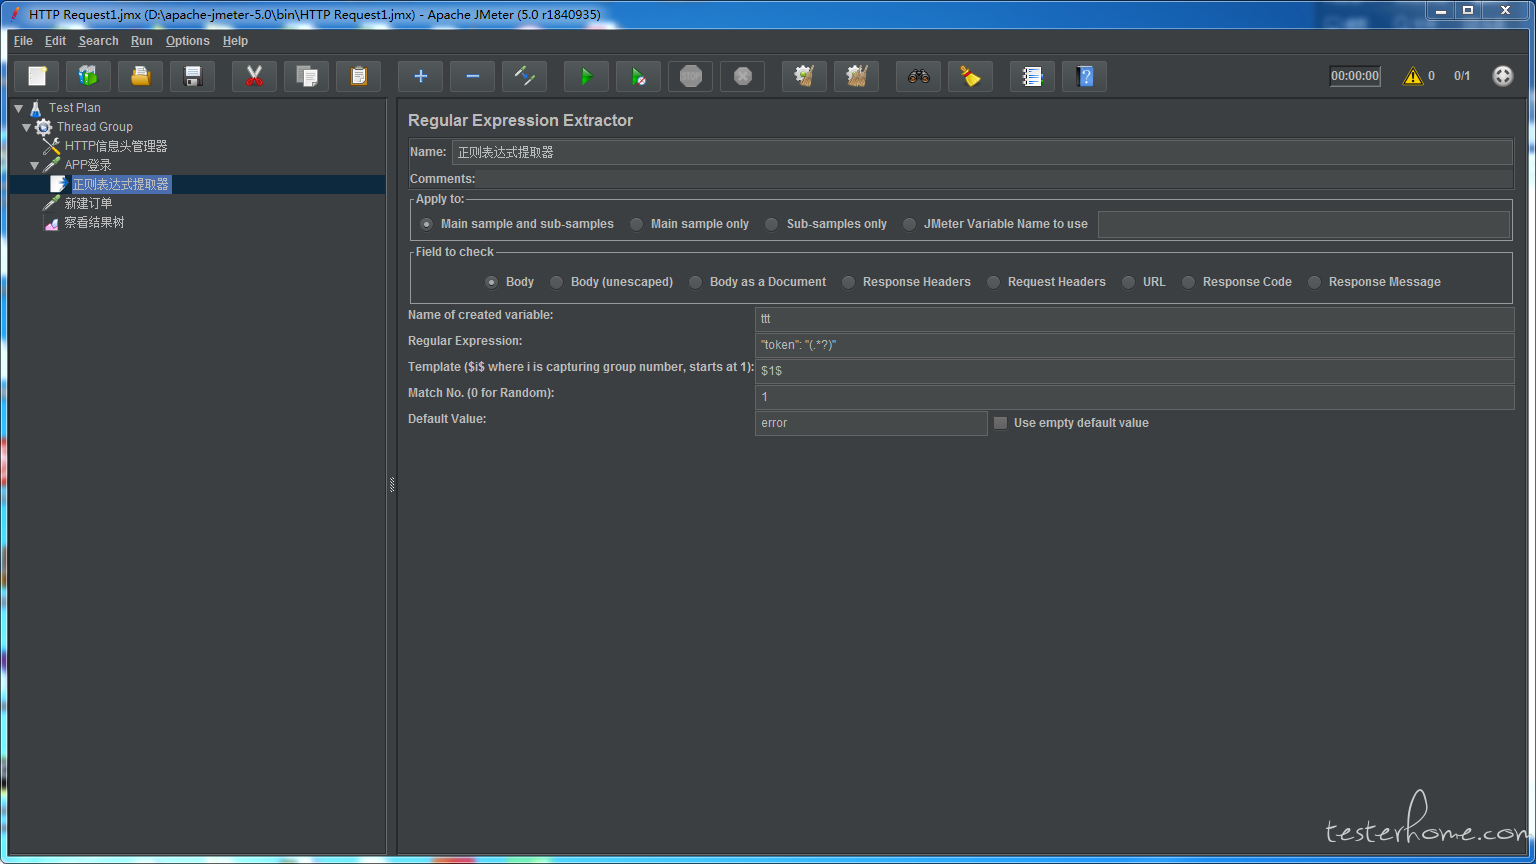
Task: Select JMeter Variable Name to use radio
Action: (909, 224)
